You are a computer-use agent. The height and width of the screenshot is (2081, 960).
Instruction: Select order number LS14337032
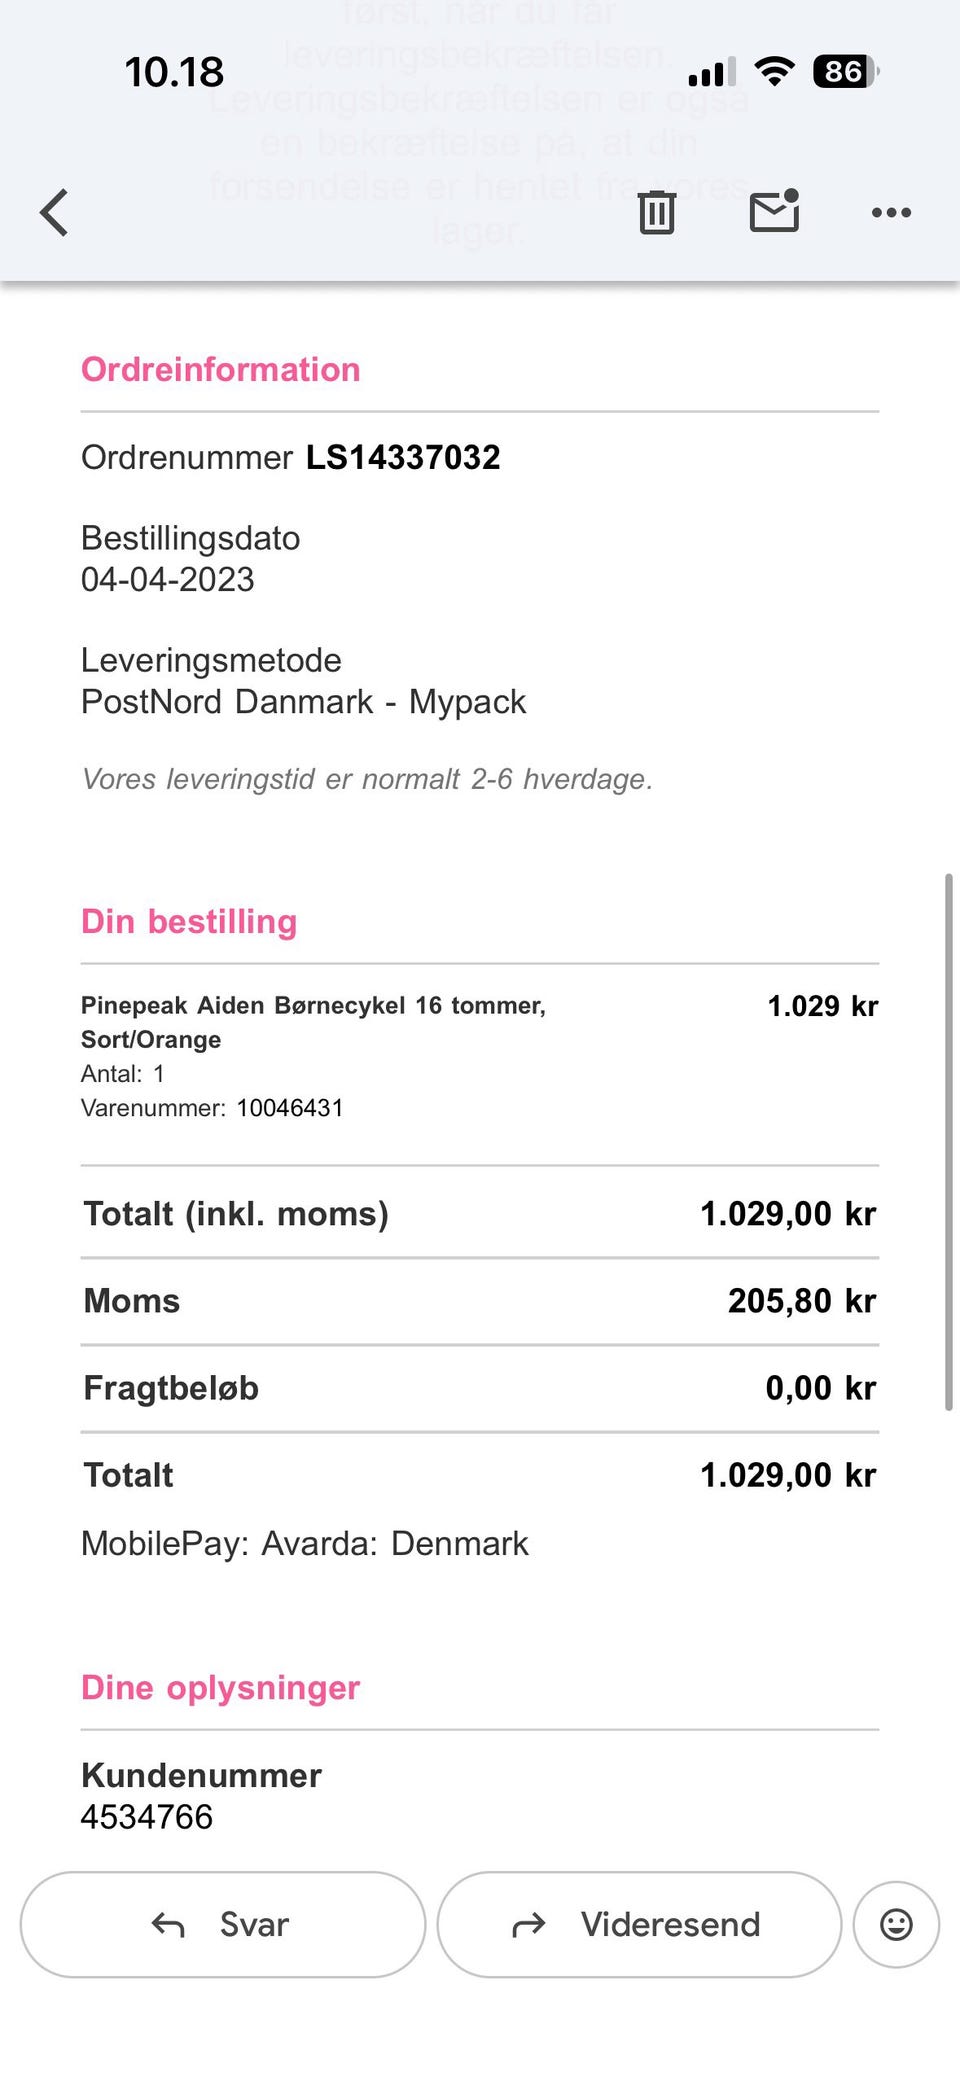[x=402, y=457]
